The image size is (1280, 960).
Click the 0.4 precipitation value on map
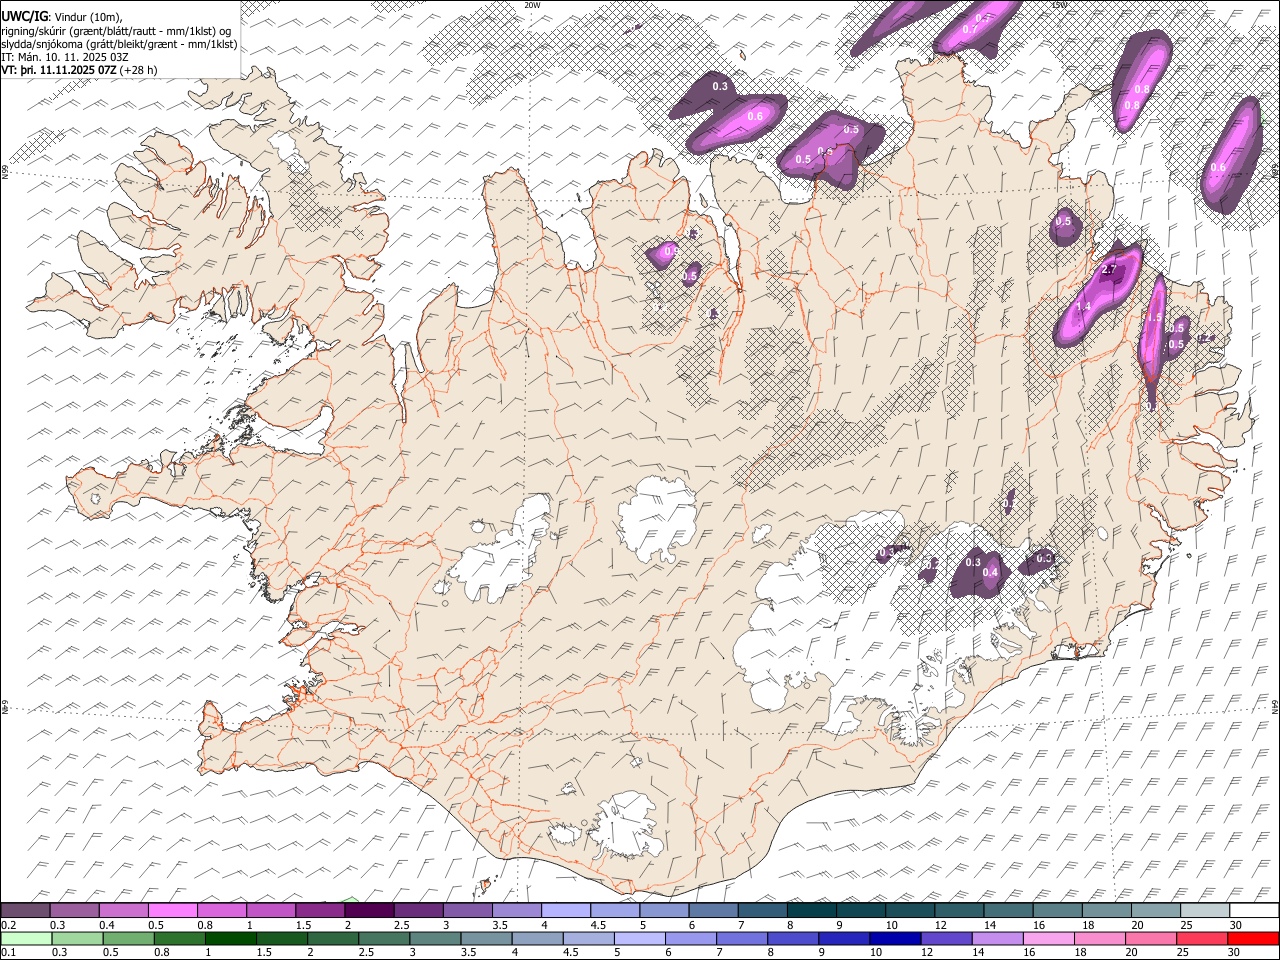tap(991, 572)
